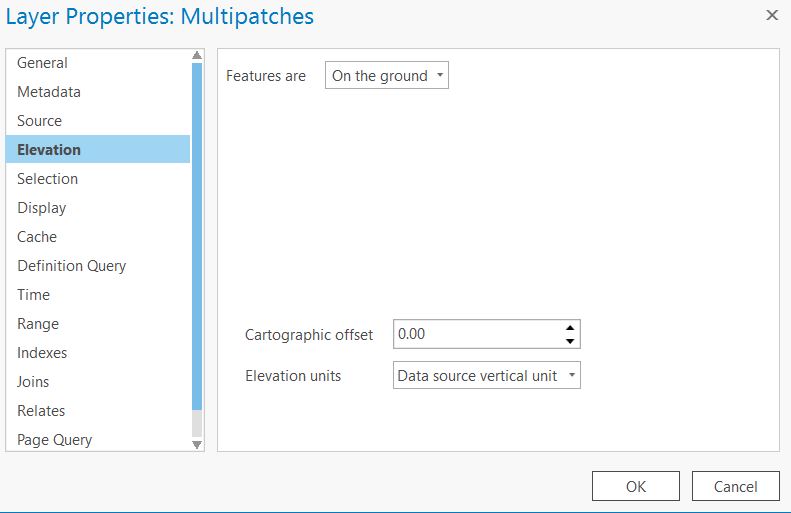Open the Elevation units dropdown

pyautogui.click(x=486, y=376)
